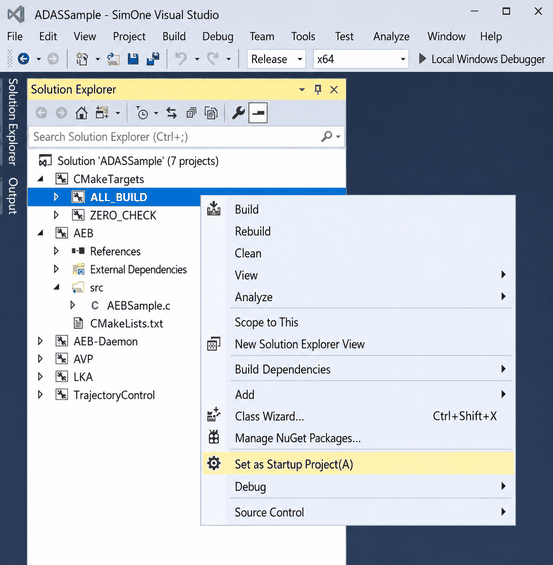Expand the References node
The width and height of the screenshot is (553, 565).
[56, 251]
